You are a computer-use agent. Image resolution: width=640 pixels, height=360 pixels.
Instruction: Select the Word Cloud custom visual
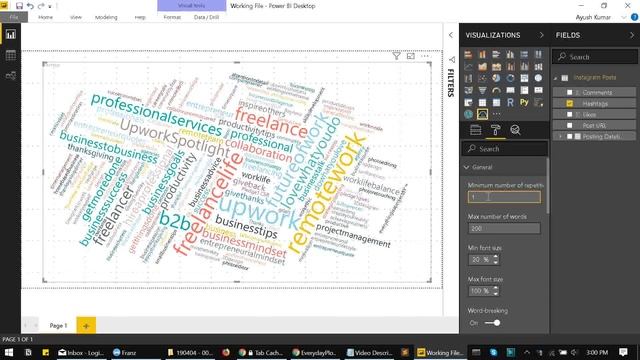[482, 114]
